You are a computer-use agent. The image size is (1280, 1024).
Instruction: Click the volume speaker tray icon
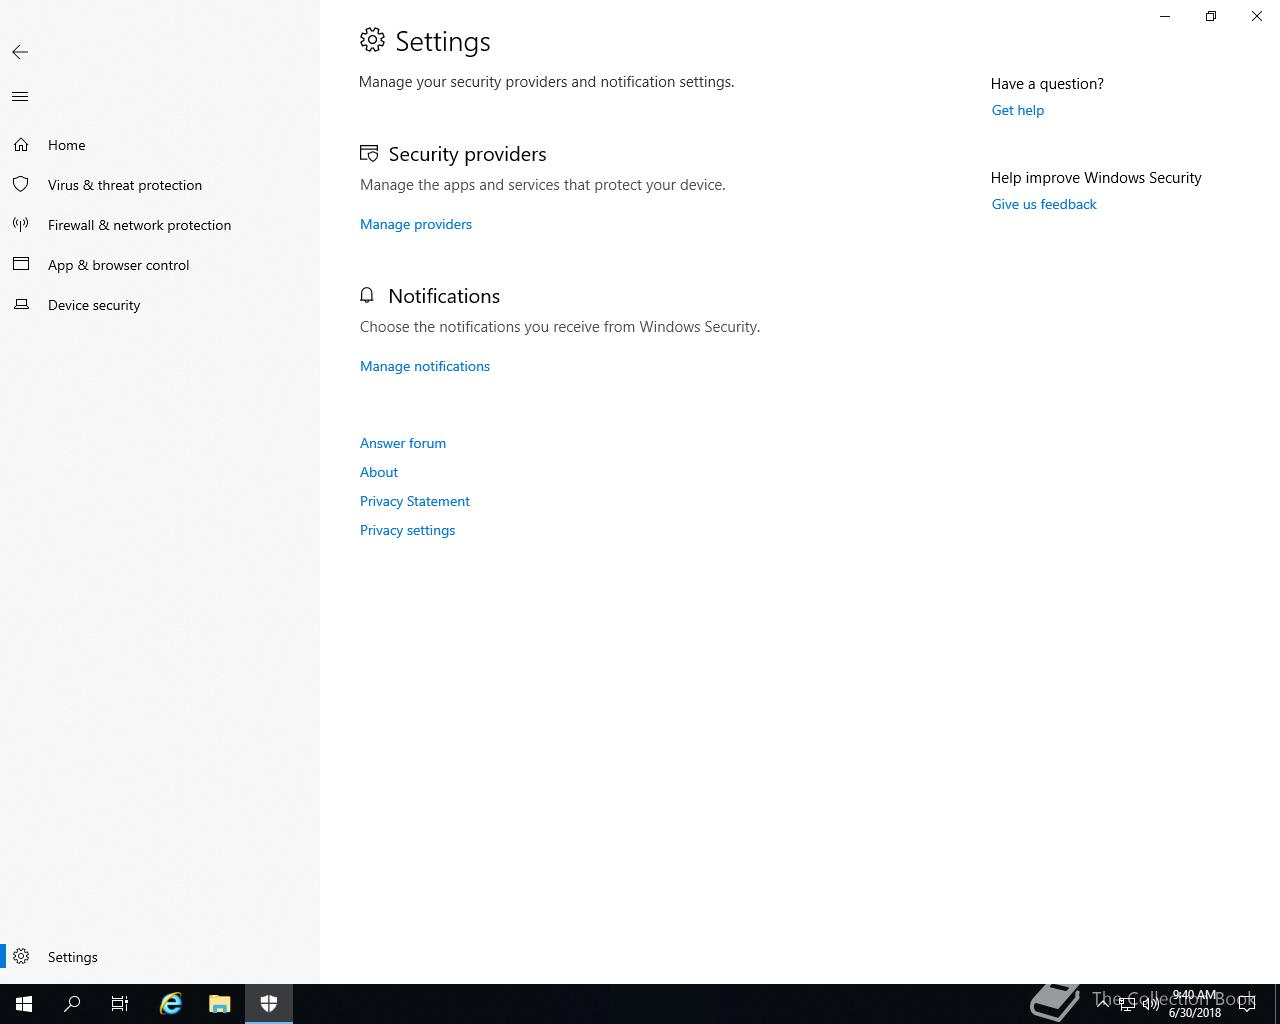pos(1150,1004)
